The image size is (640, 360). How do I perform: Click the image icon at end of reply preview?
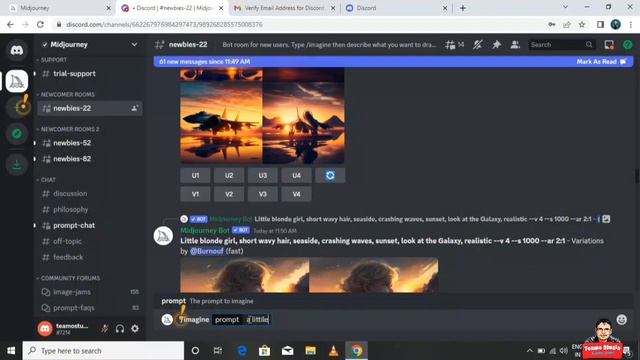coord(606,219)
